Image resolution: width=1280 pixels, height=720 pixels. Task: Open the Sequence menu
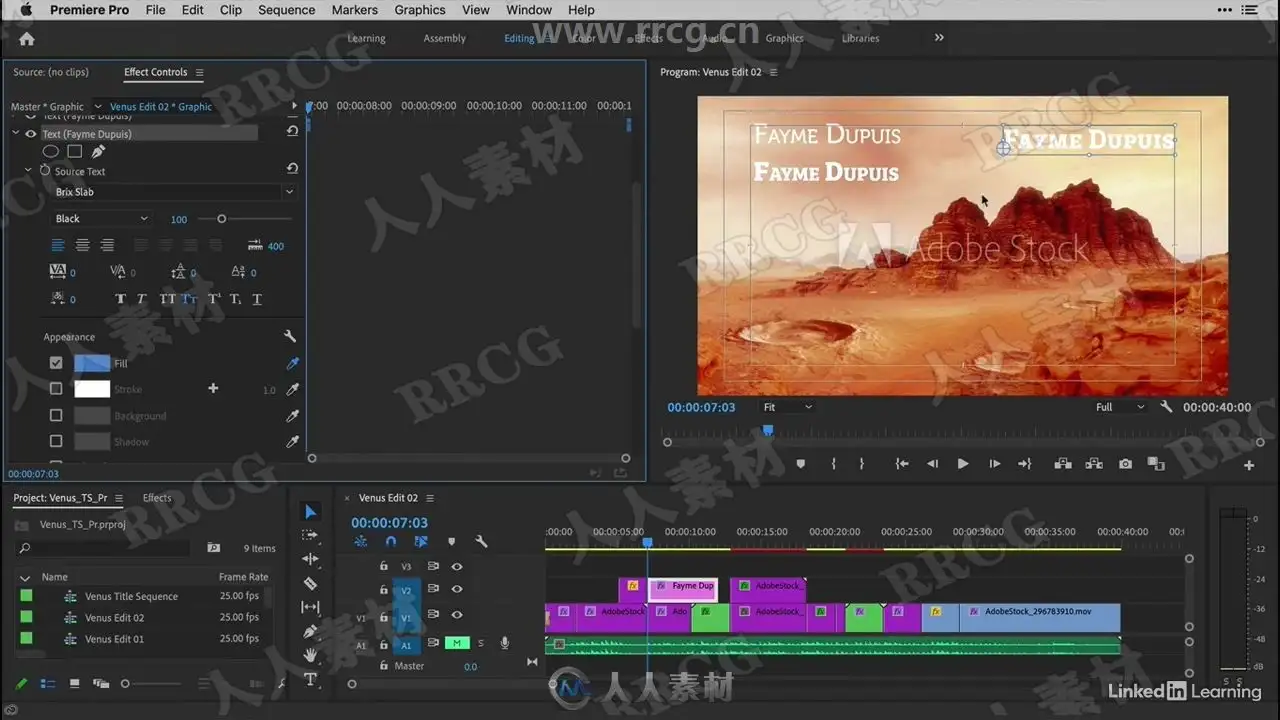click(x=287, y=10)
